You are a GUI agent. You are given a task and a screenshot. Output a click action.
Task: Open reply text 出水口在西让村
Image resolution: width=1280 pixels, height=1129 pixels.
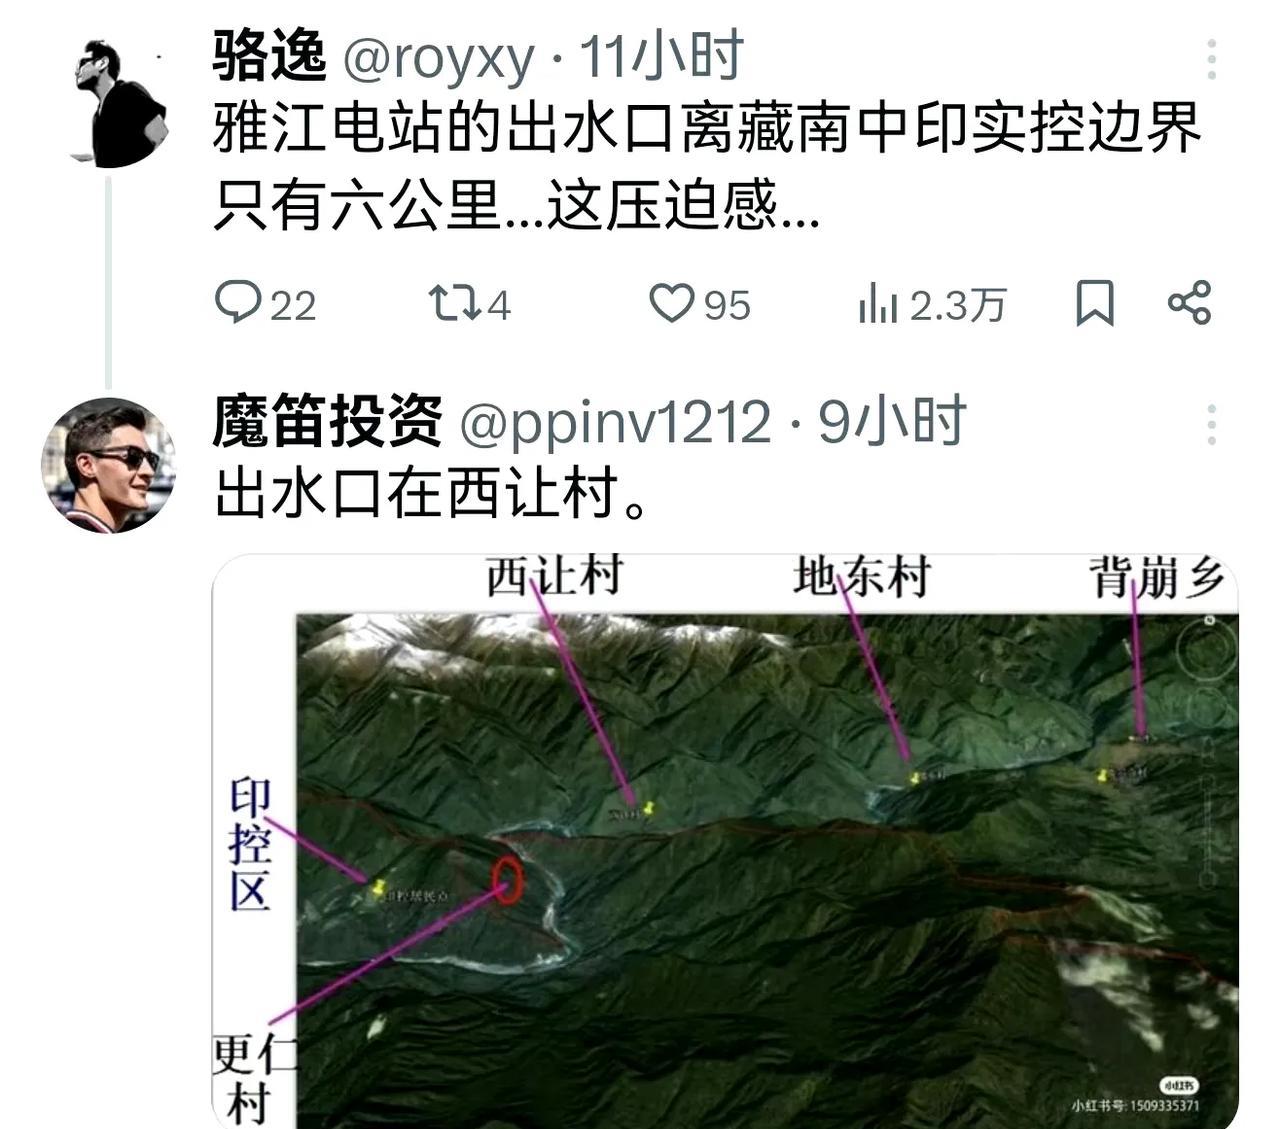432,493
